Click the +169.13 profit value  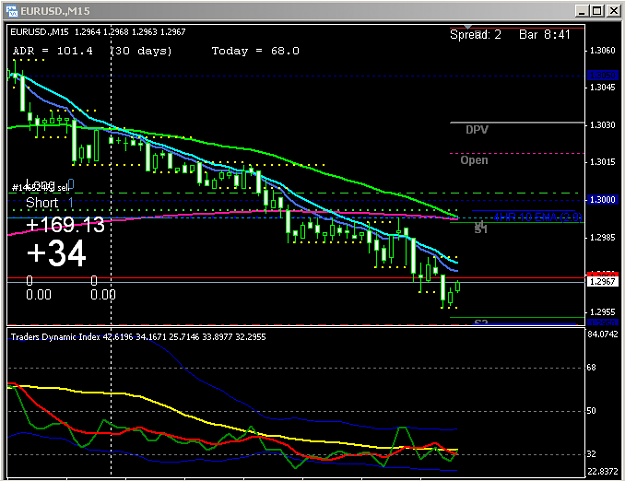click(x=65, y=225)
